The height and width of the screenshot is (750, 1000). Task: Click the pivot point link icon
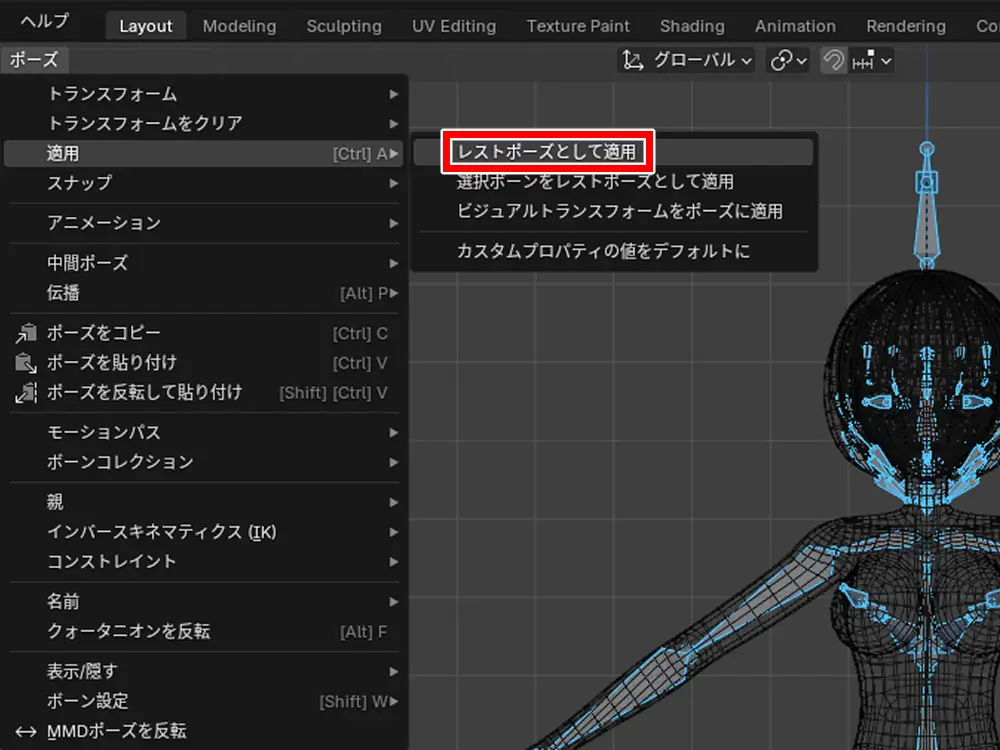780,61
